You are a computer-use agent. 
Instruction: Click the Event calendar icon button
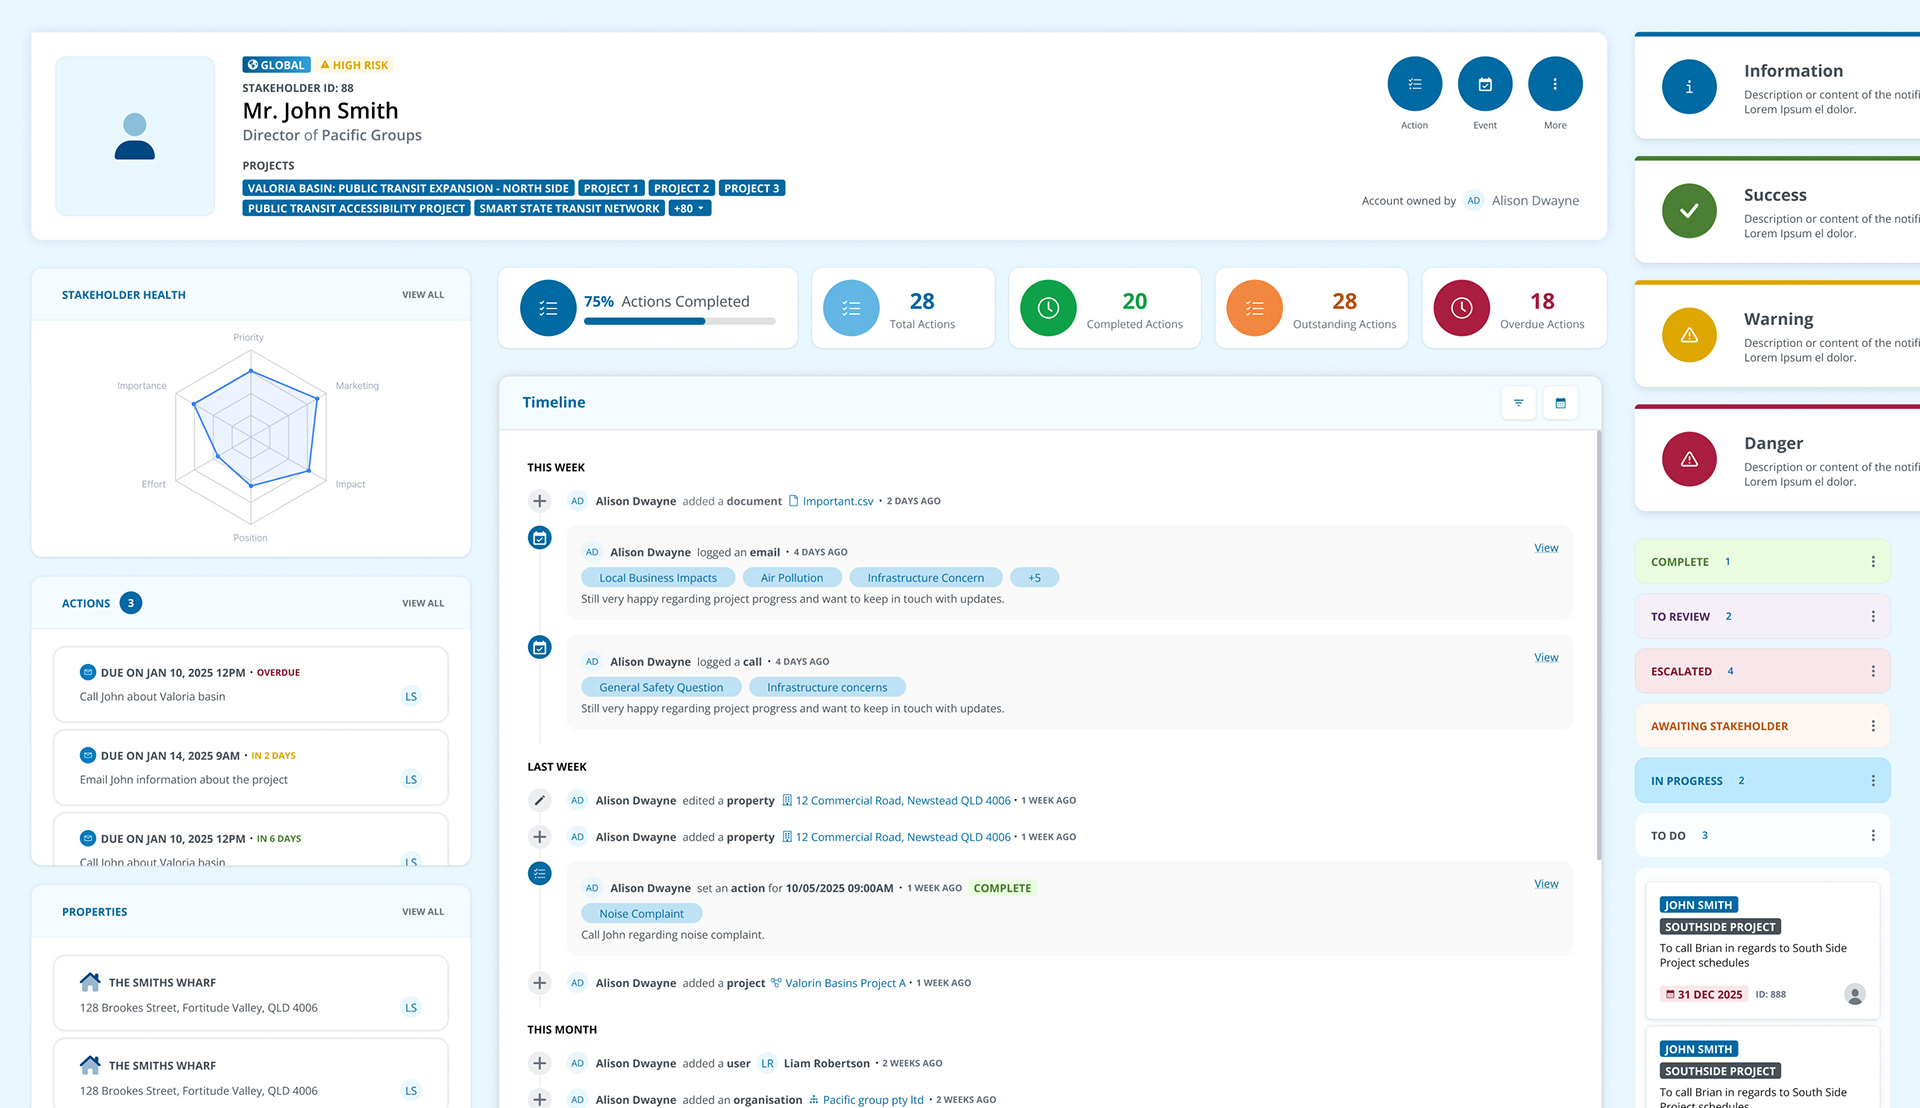point(1485,84)
